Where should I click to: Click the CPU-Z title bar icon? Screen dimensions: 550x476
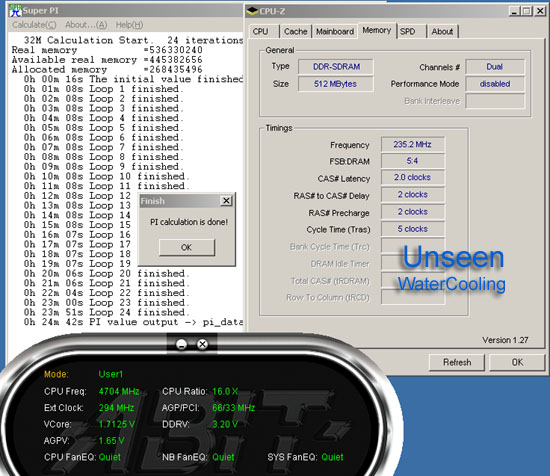[x=252, y=11]
